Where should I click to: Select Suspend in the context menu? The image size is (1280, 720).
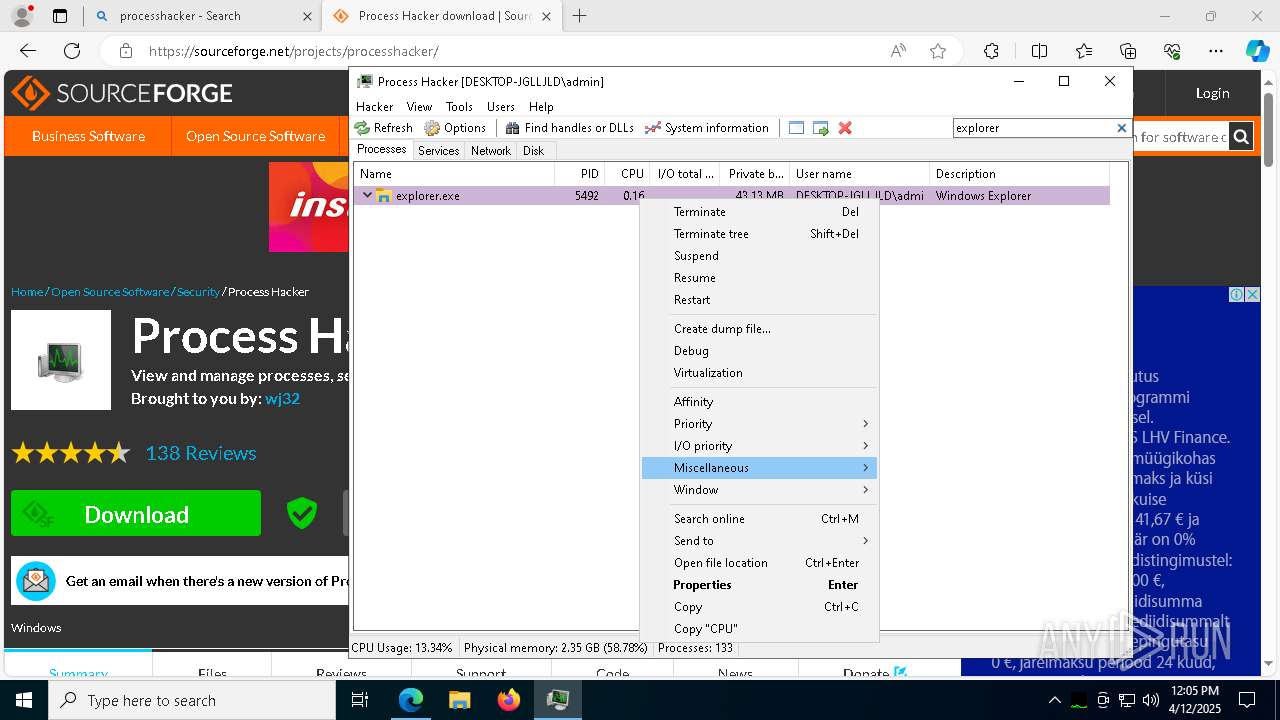tap(759, 256)
